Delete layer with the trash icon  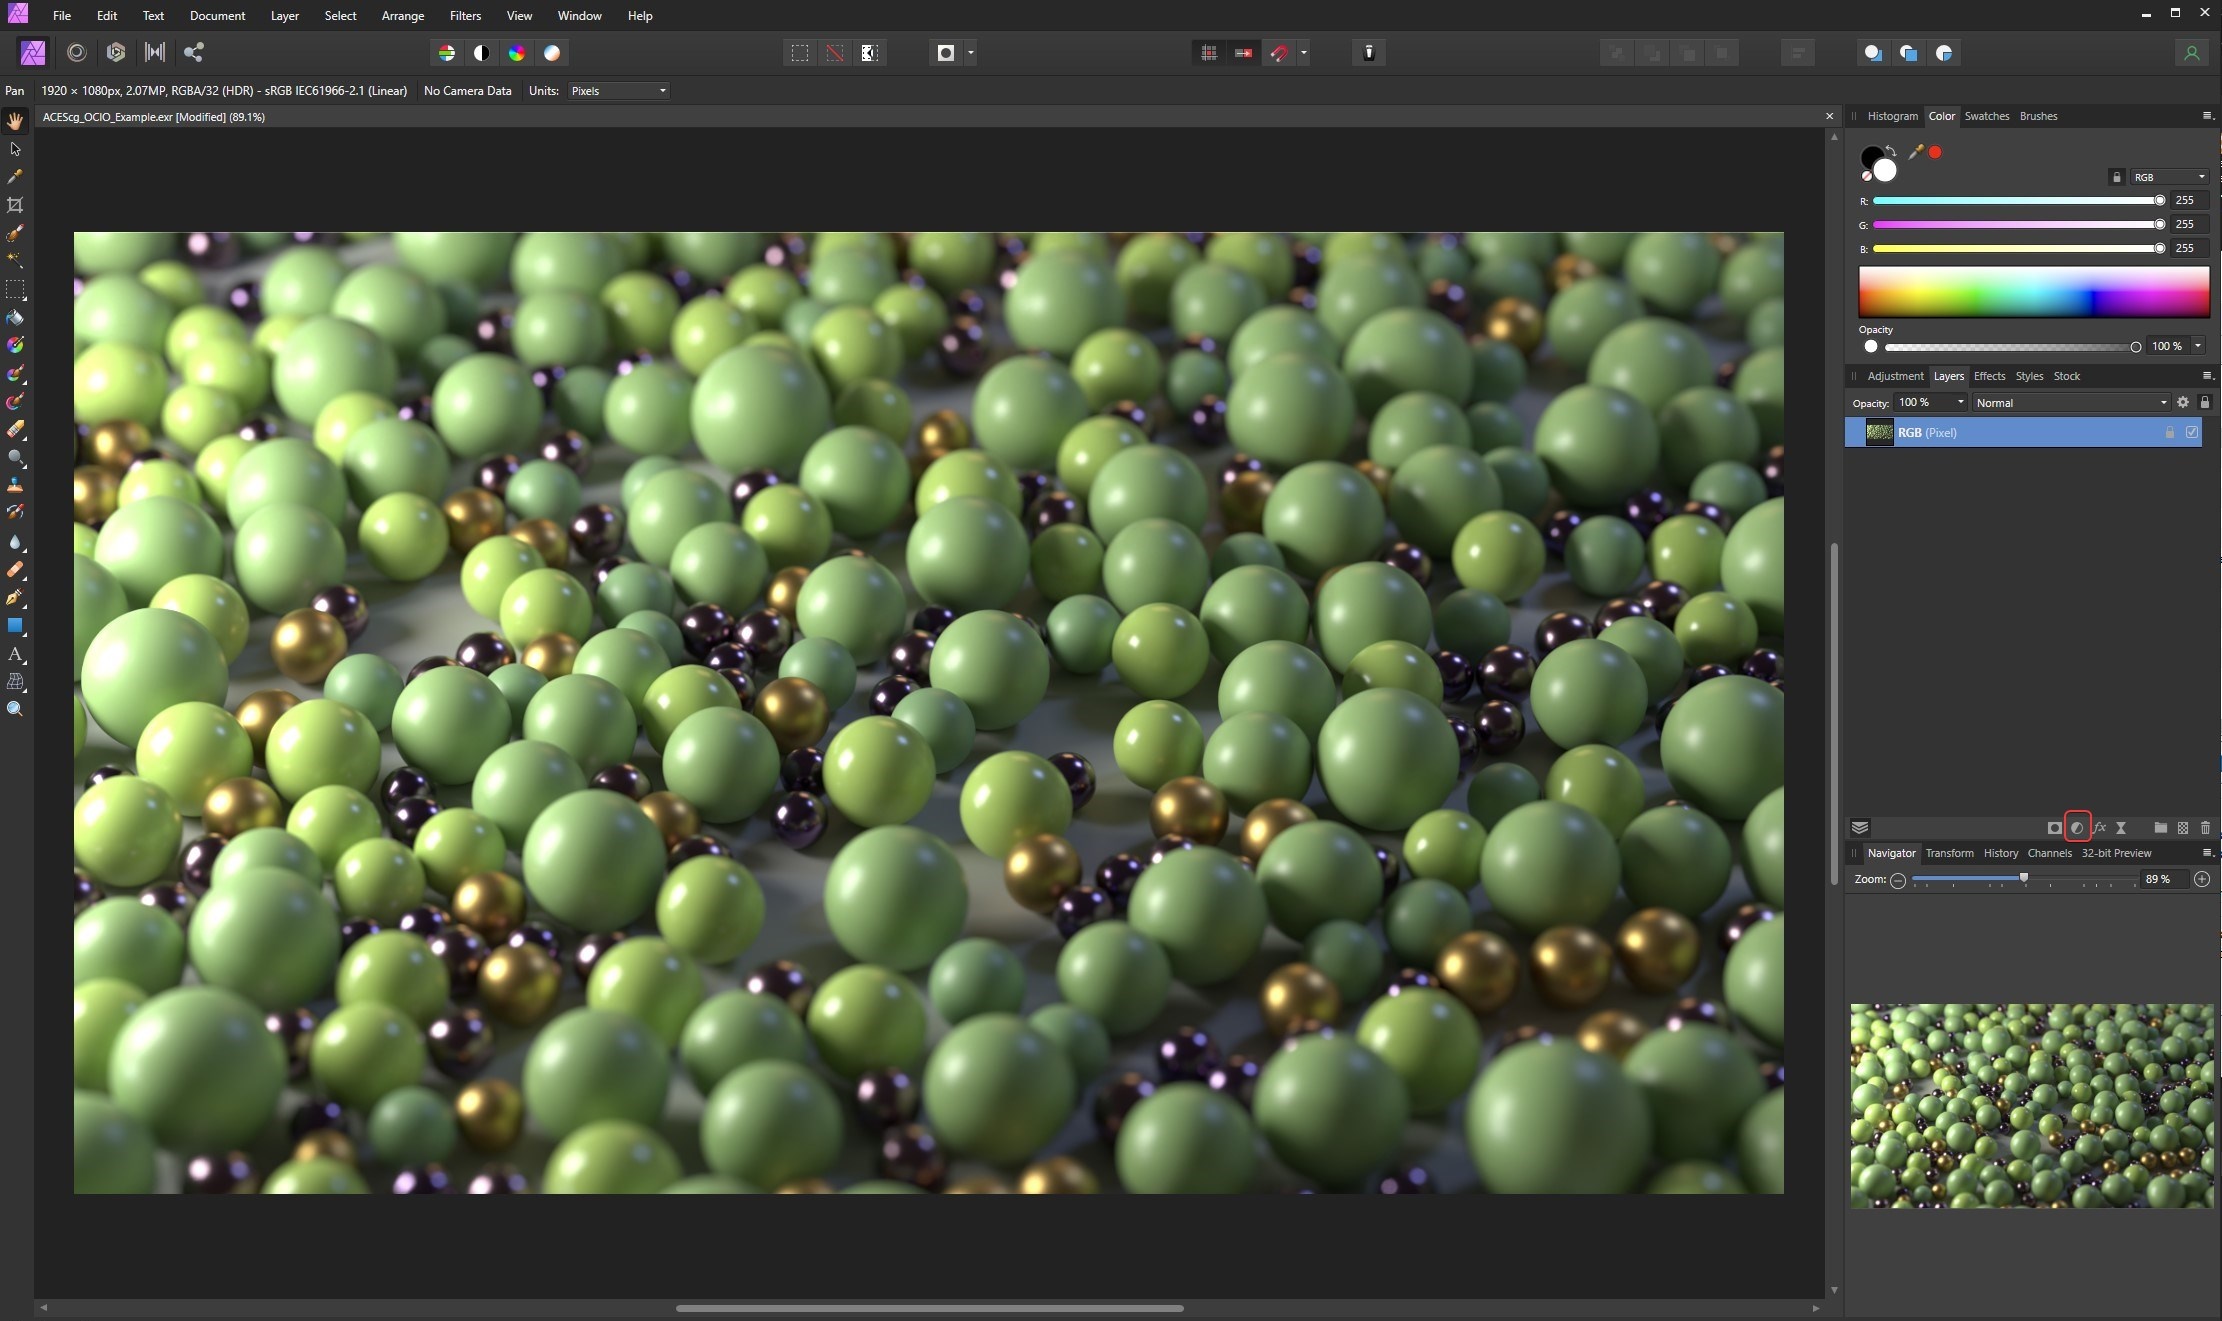pyautogui.click(x=2205, y=828)
